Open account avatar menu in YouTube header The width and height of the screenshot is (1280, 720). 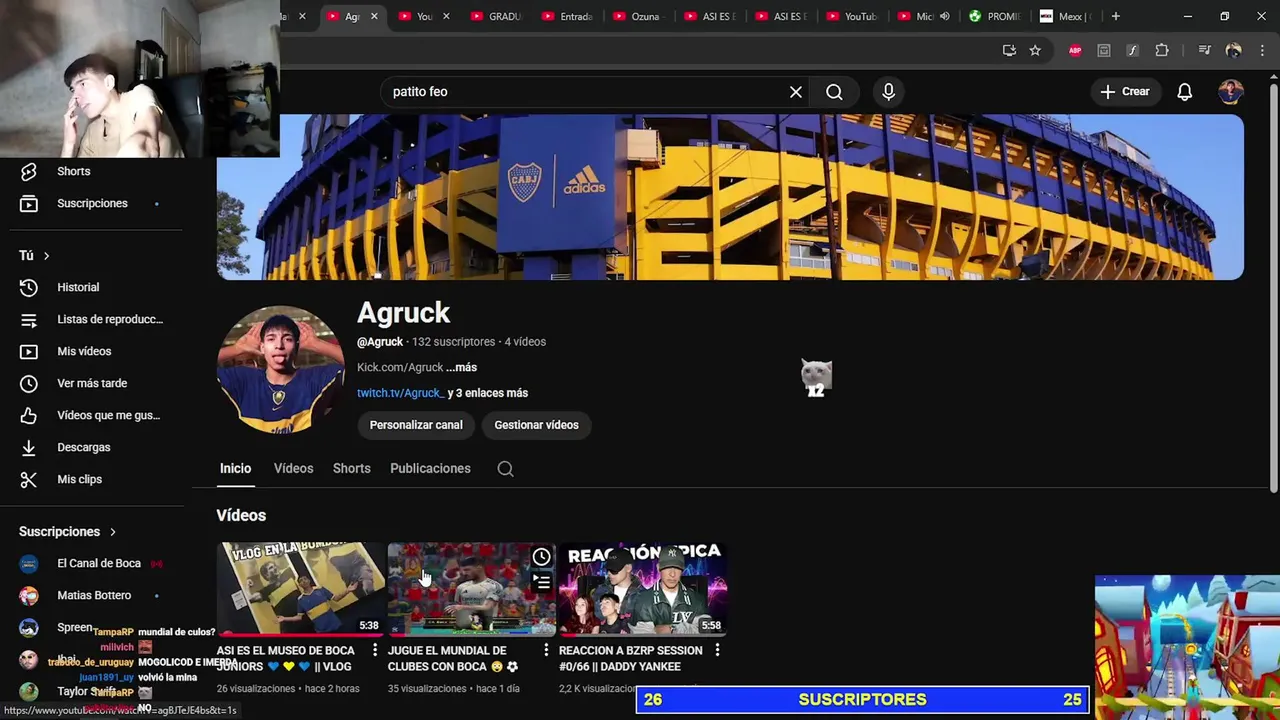[1231, 92]
